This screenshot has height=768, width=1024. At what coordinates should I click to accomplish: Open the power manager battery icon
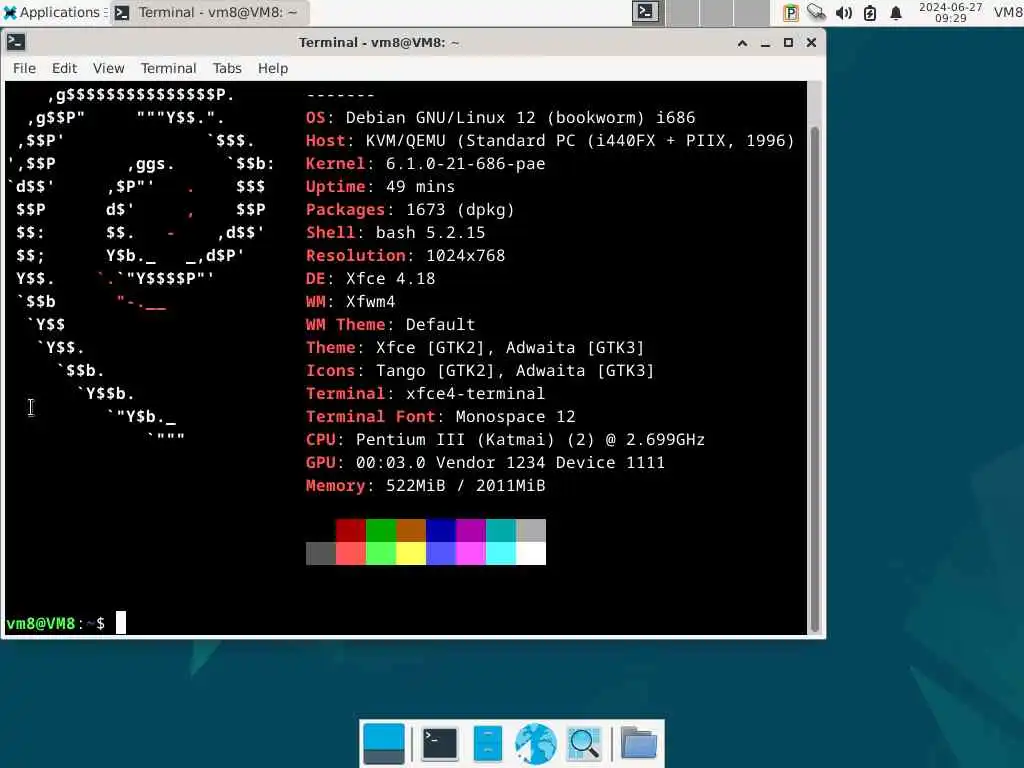point(870,12)
